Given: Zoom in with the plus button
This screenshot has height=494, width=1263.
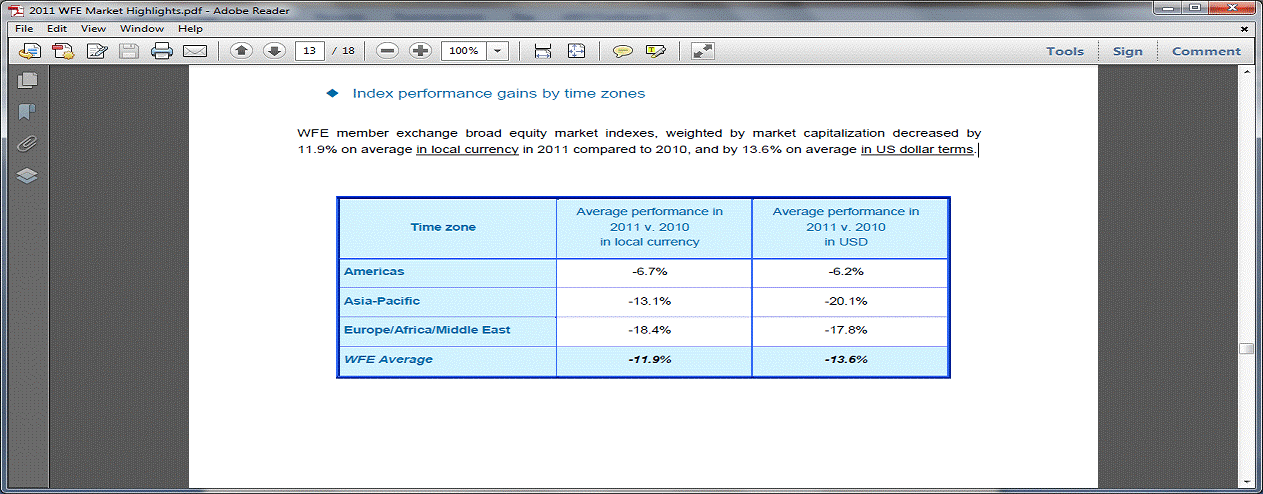Looking at the screenshot, I should pyautogui.click(x=420, y=51).
